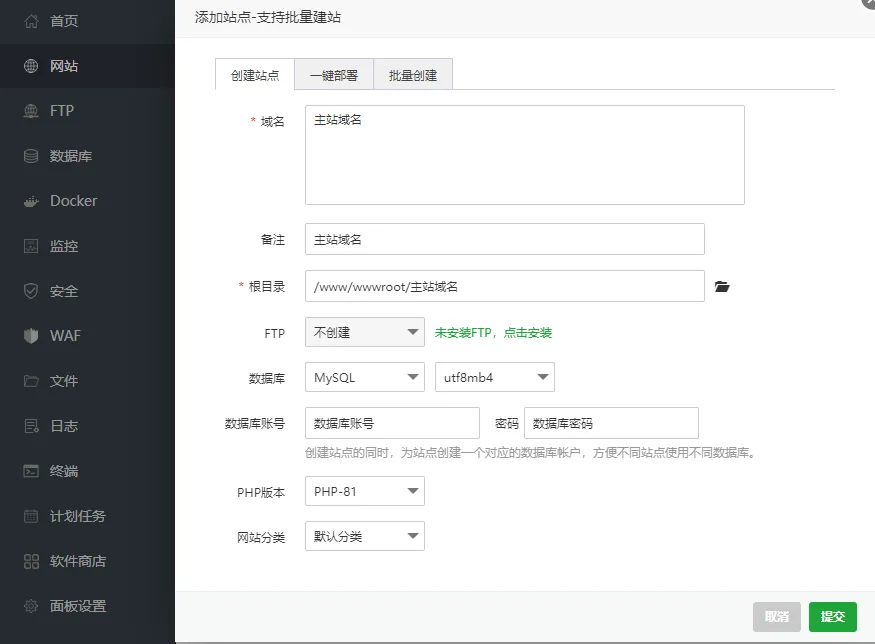Open the MySQL database type dropdown
This screenshot has height=644, width=875.
pyautogui.click(x=364, y=377)
